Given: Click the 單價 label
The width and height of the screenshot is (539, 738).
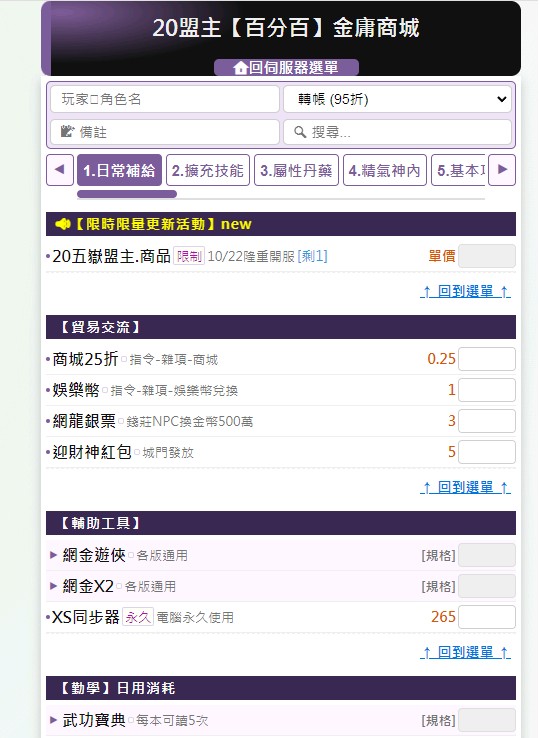Looking at the screenshot, I should [x=442, y=257].
